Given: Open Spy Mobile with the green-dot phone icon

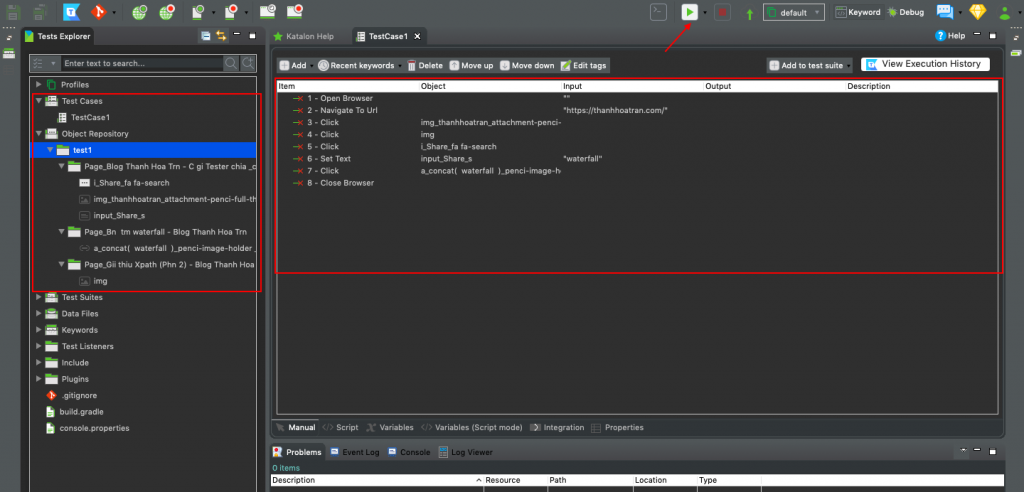Looking at the screenshot, I should [199, 12].
